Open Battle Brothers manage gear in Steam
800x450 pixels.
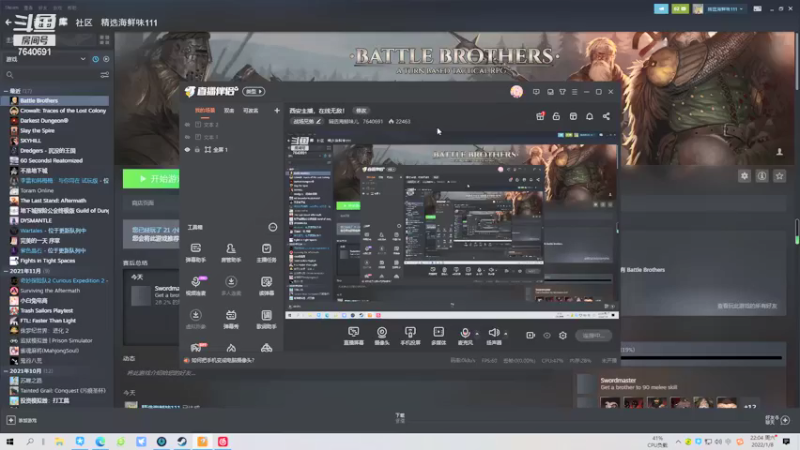(744, 176)
